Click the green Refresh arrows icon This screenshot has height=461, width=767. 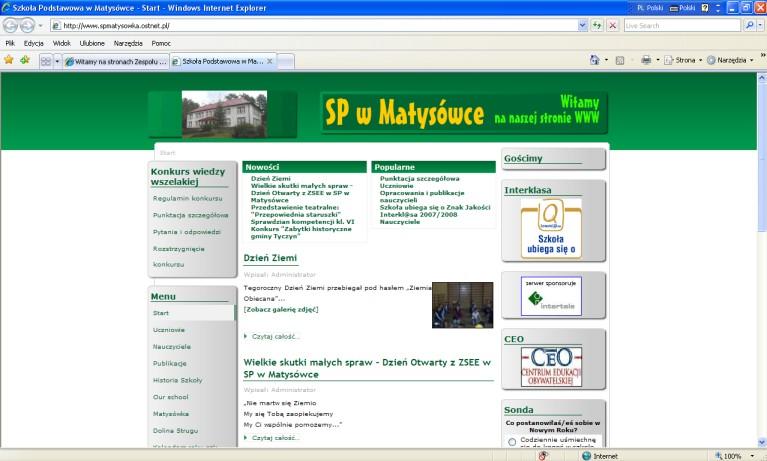click(597, 25)
